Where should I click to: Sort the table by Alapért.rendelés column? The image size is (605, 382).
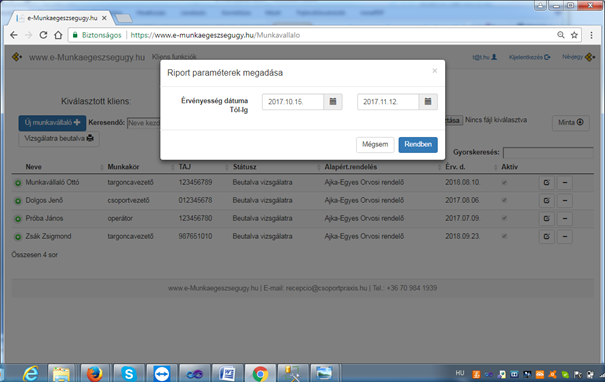click(x=351, y=167)
